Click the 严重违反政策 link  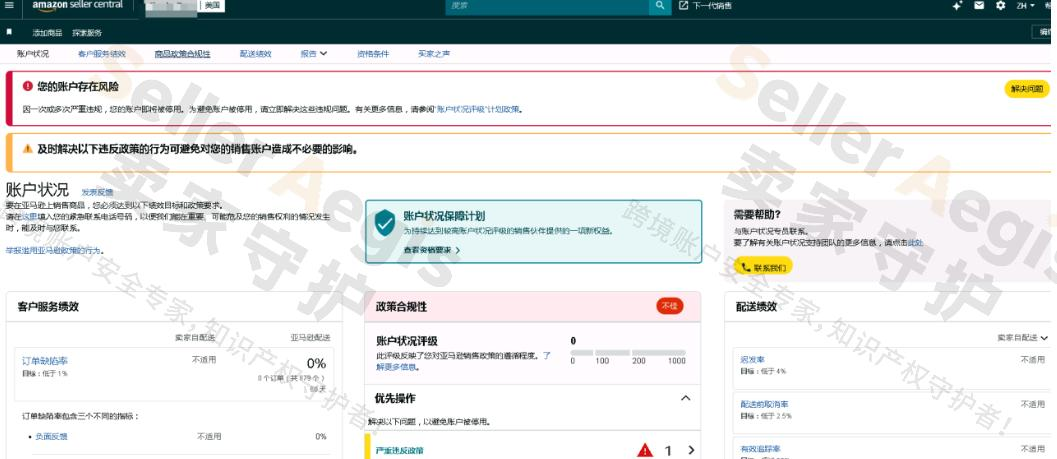400,450
